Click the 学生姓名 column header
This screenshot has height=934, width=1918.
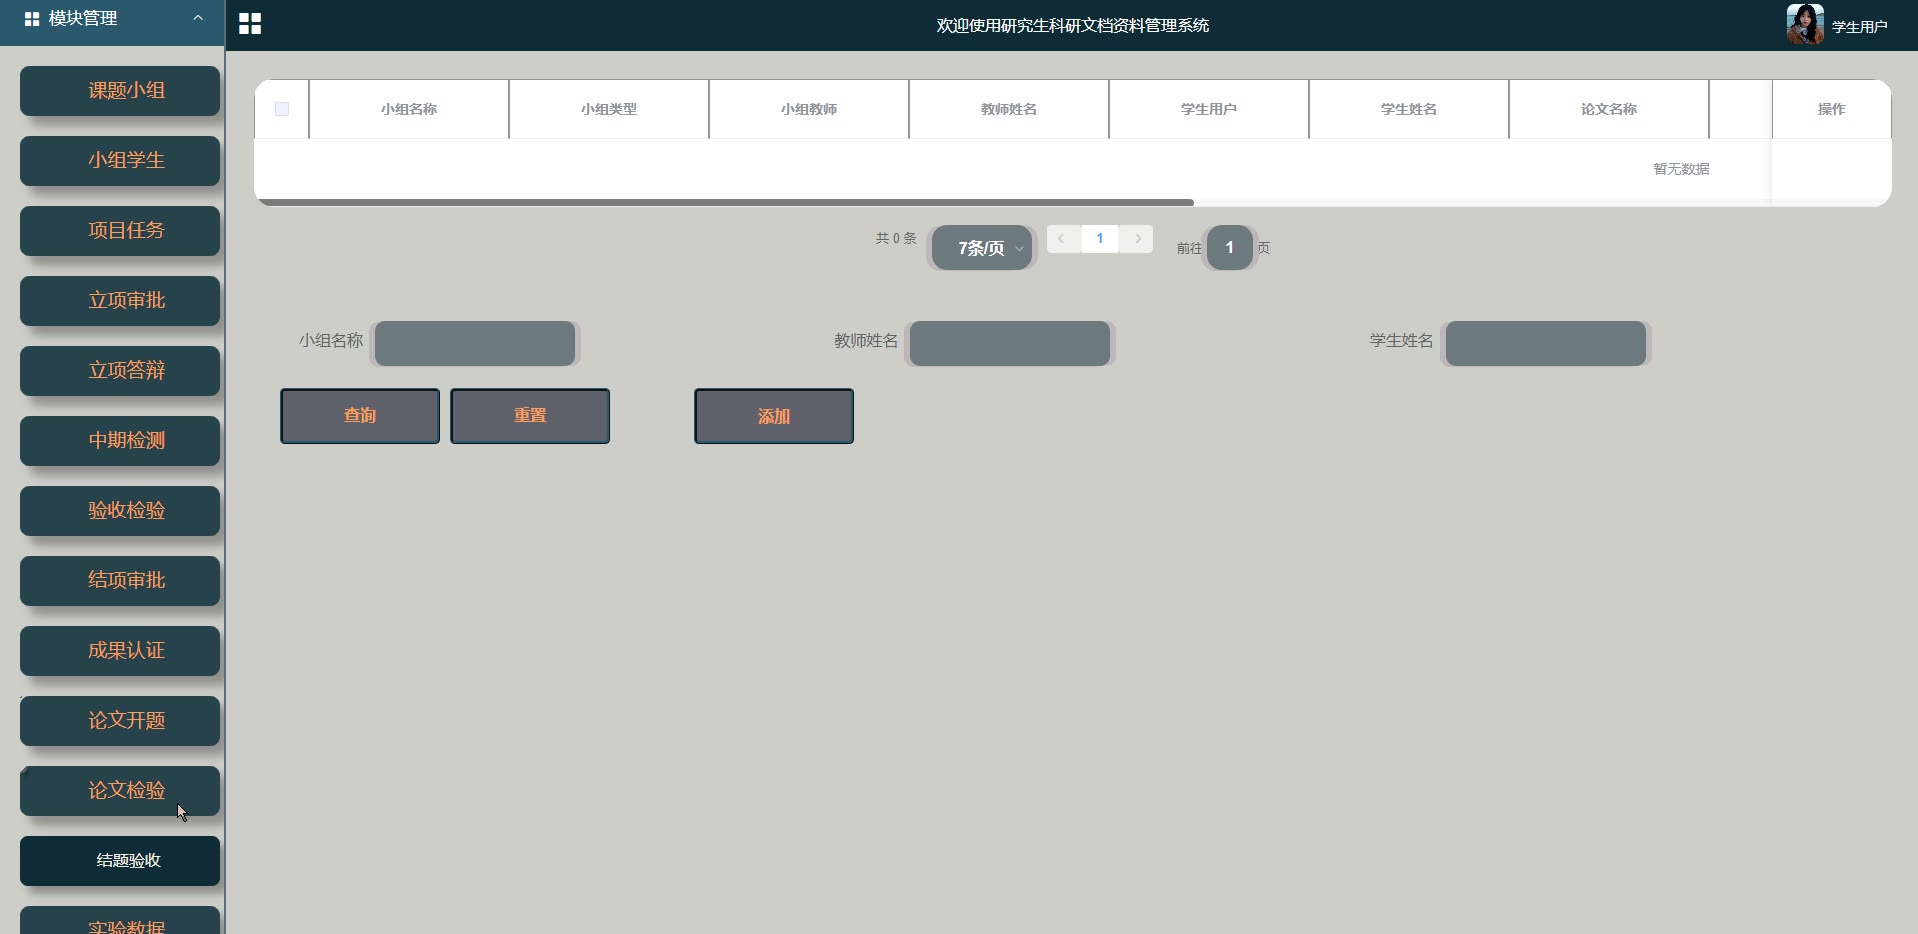pos(1409,109)
